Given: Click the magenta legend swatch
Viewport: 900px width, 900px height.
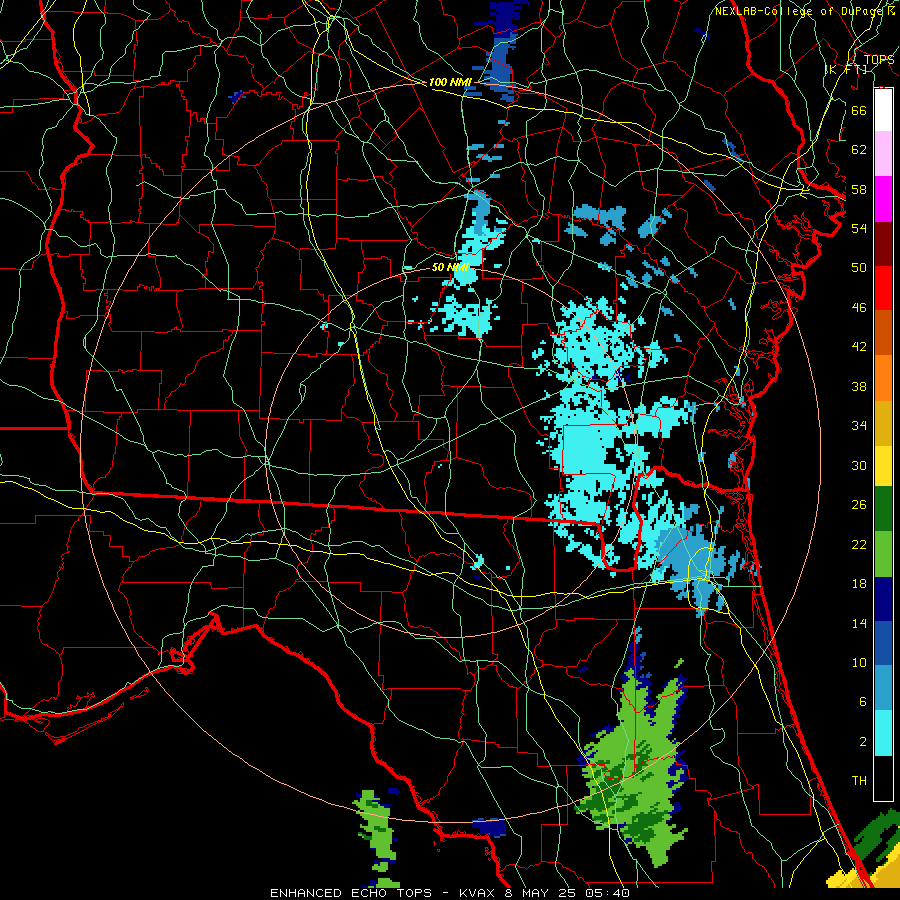Looking at the screenshot, I should tap(883, 199).
